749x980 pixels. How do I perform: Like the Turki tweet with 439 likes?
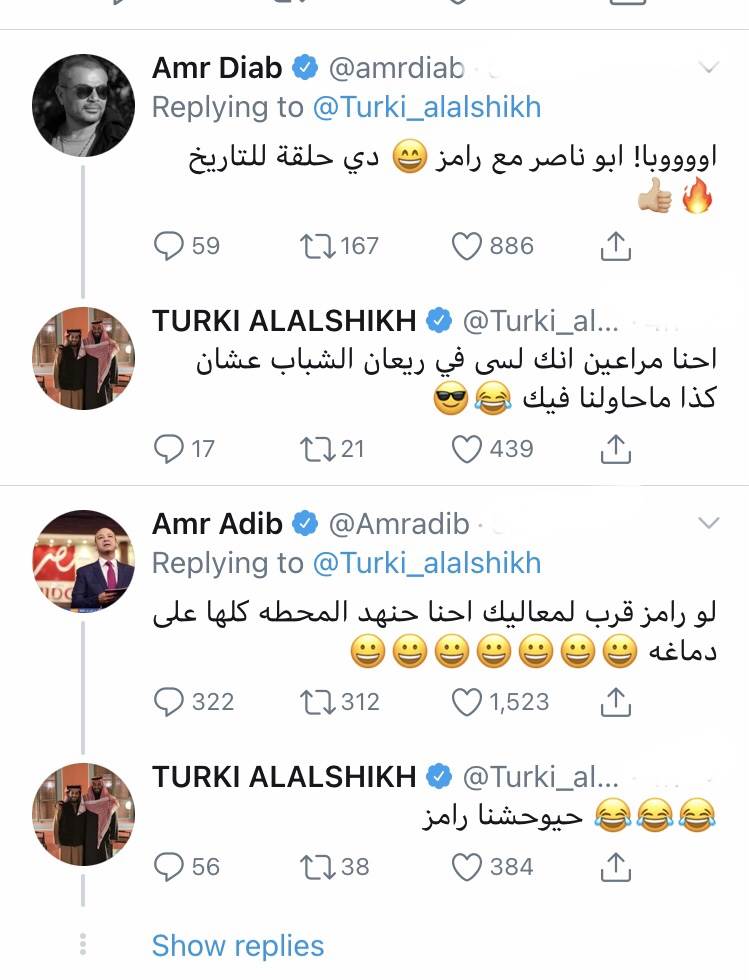(467, 450)
